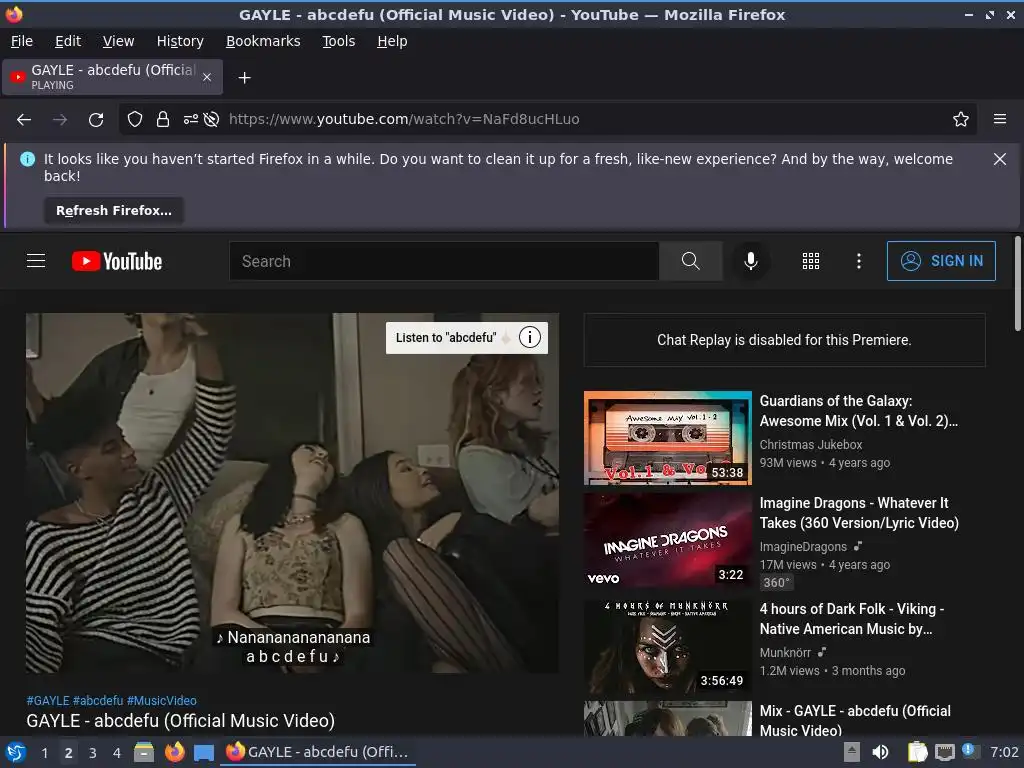1024x768 pixels.
Task: Click the 360° badge under Imagine Dragons video
Action: 776,583
